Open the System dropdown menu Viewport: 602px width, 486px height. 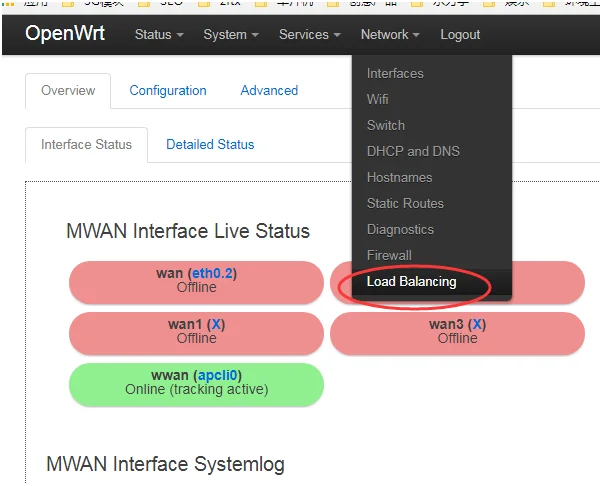(231, 35)
